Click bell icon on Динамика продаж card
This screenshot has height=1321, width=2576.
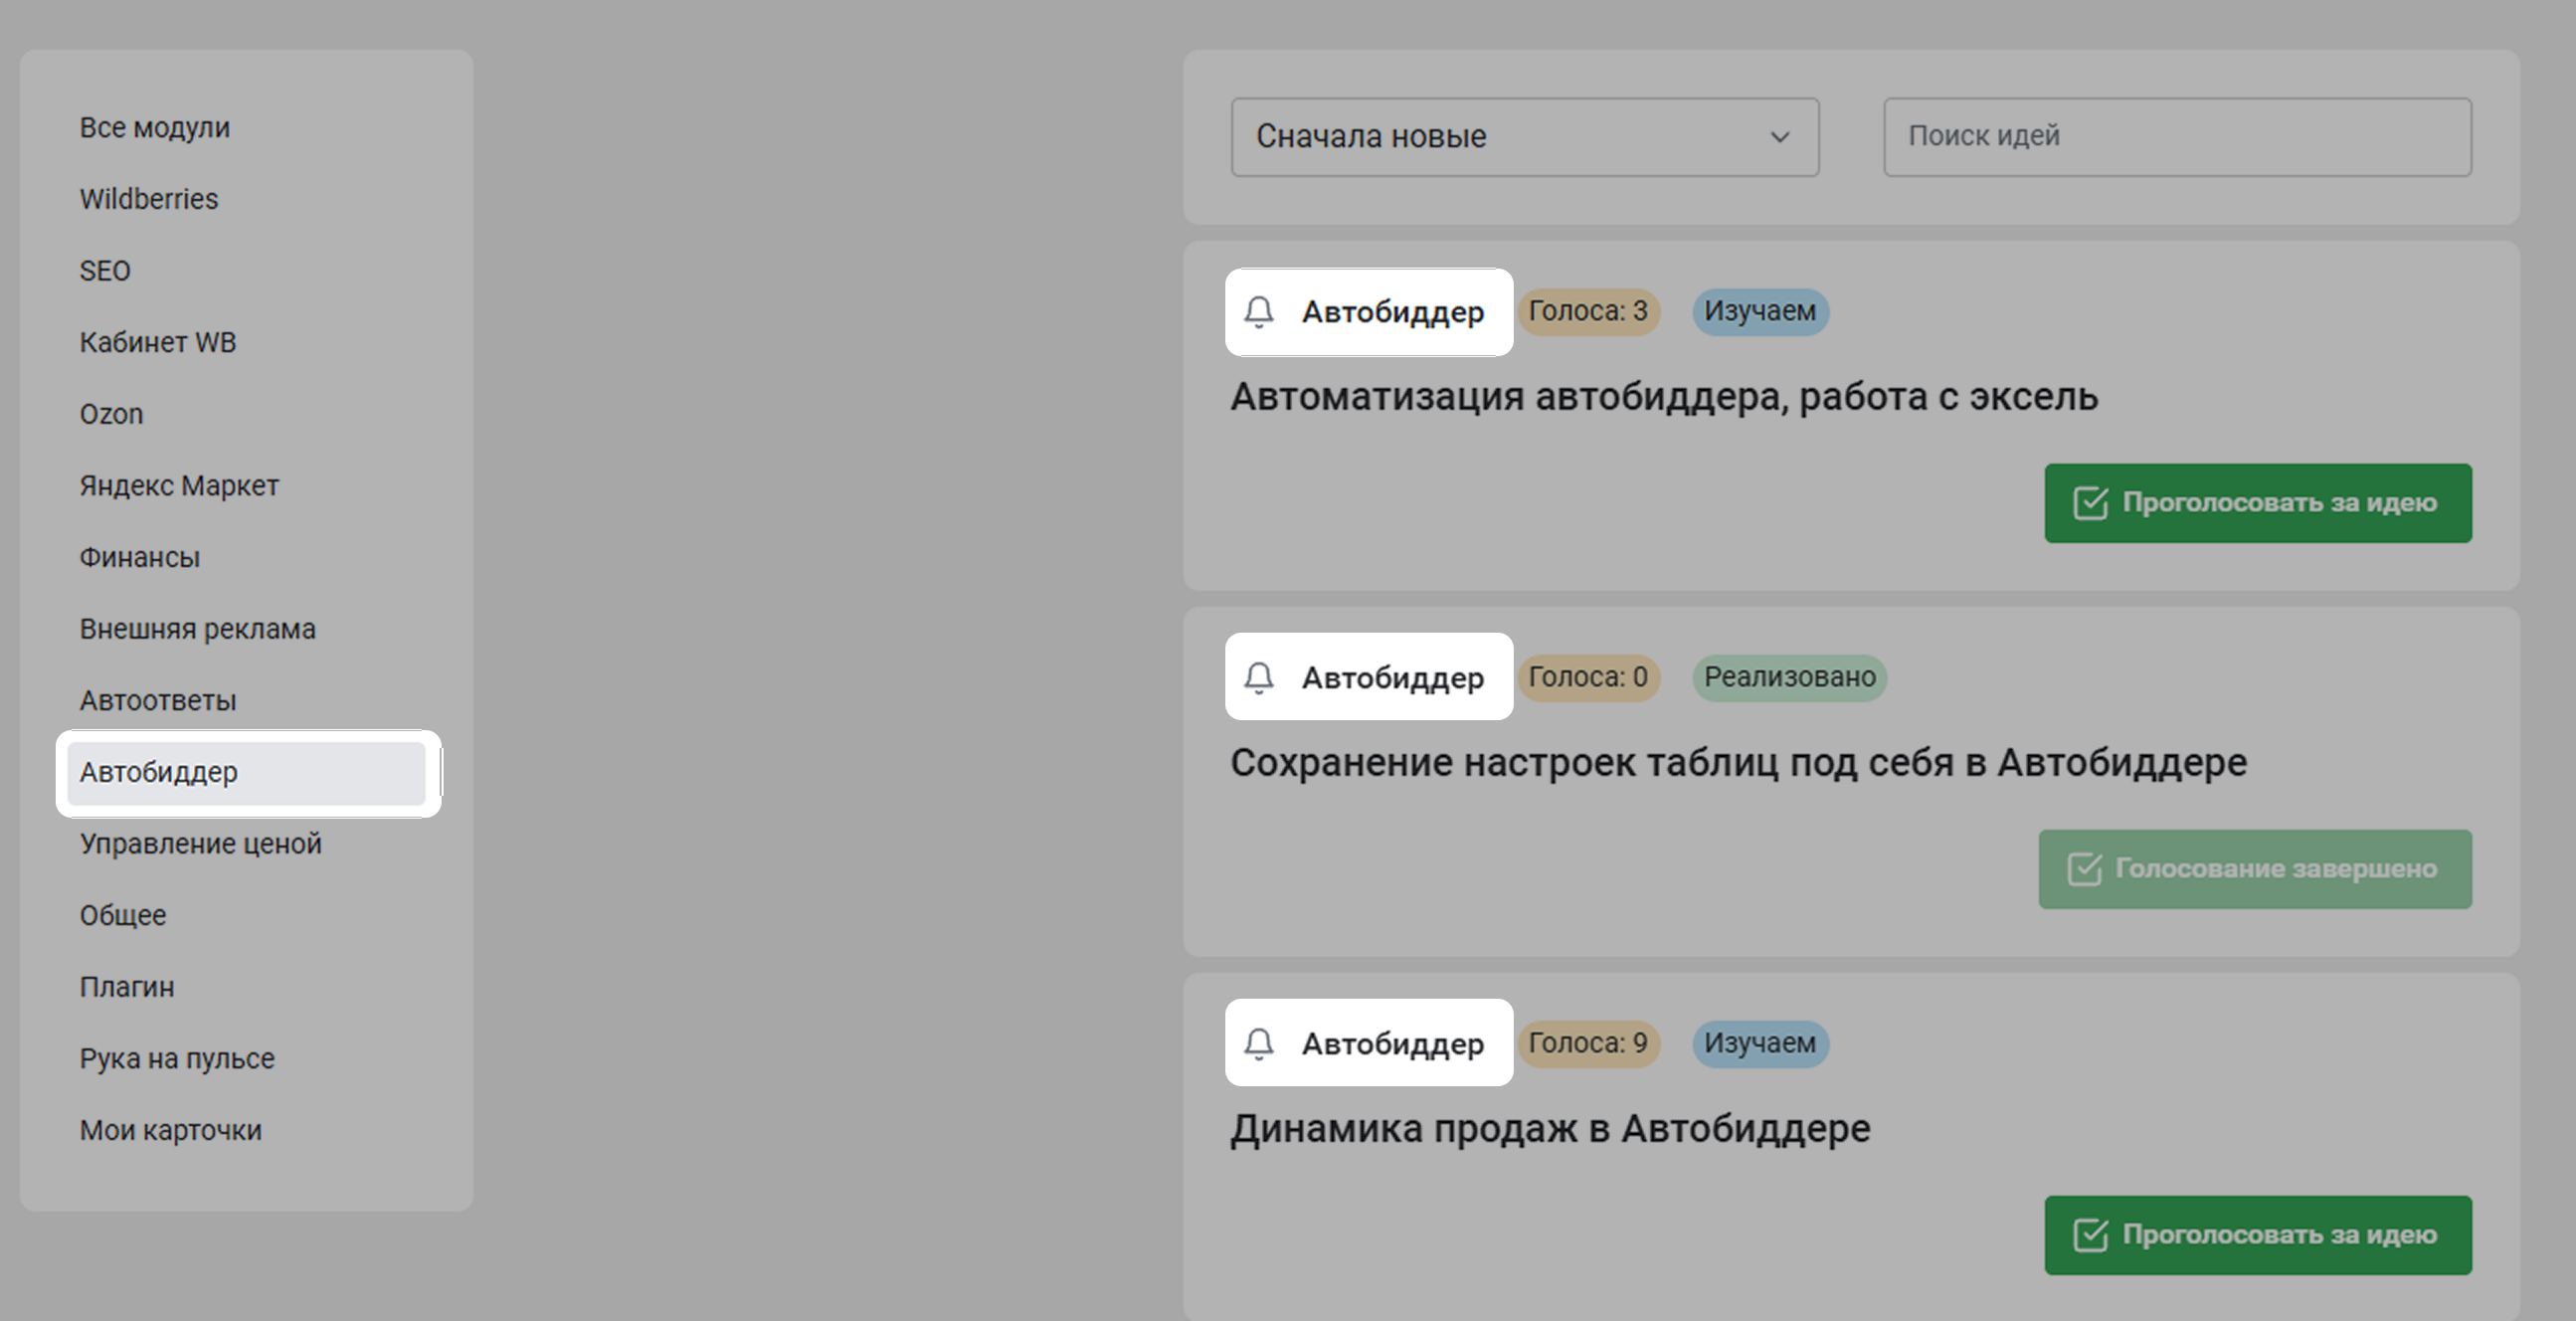1259,1044
